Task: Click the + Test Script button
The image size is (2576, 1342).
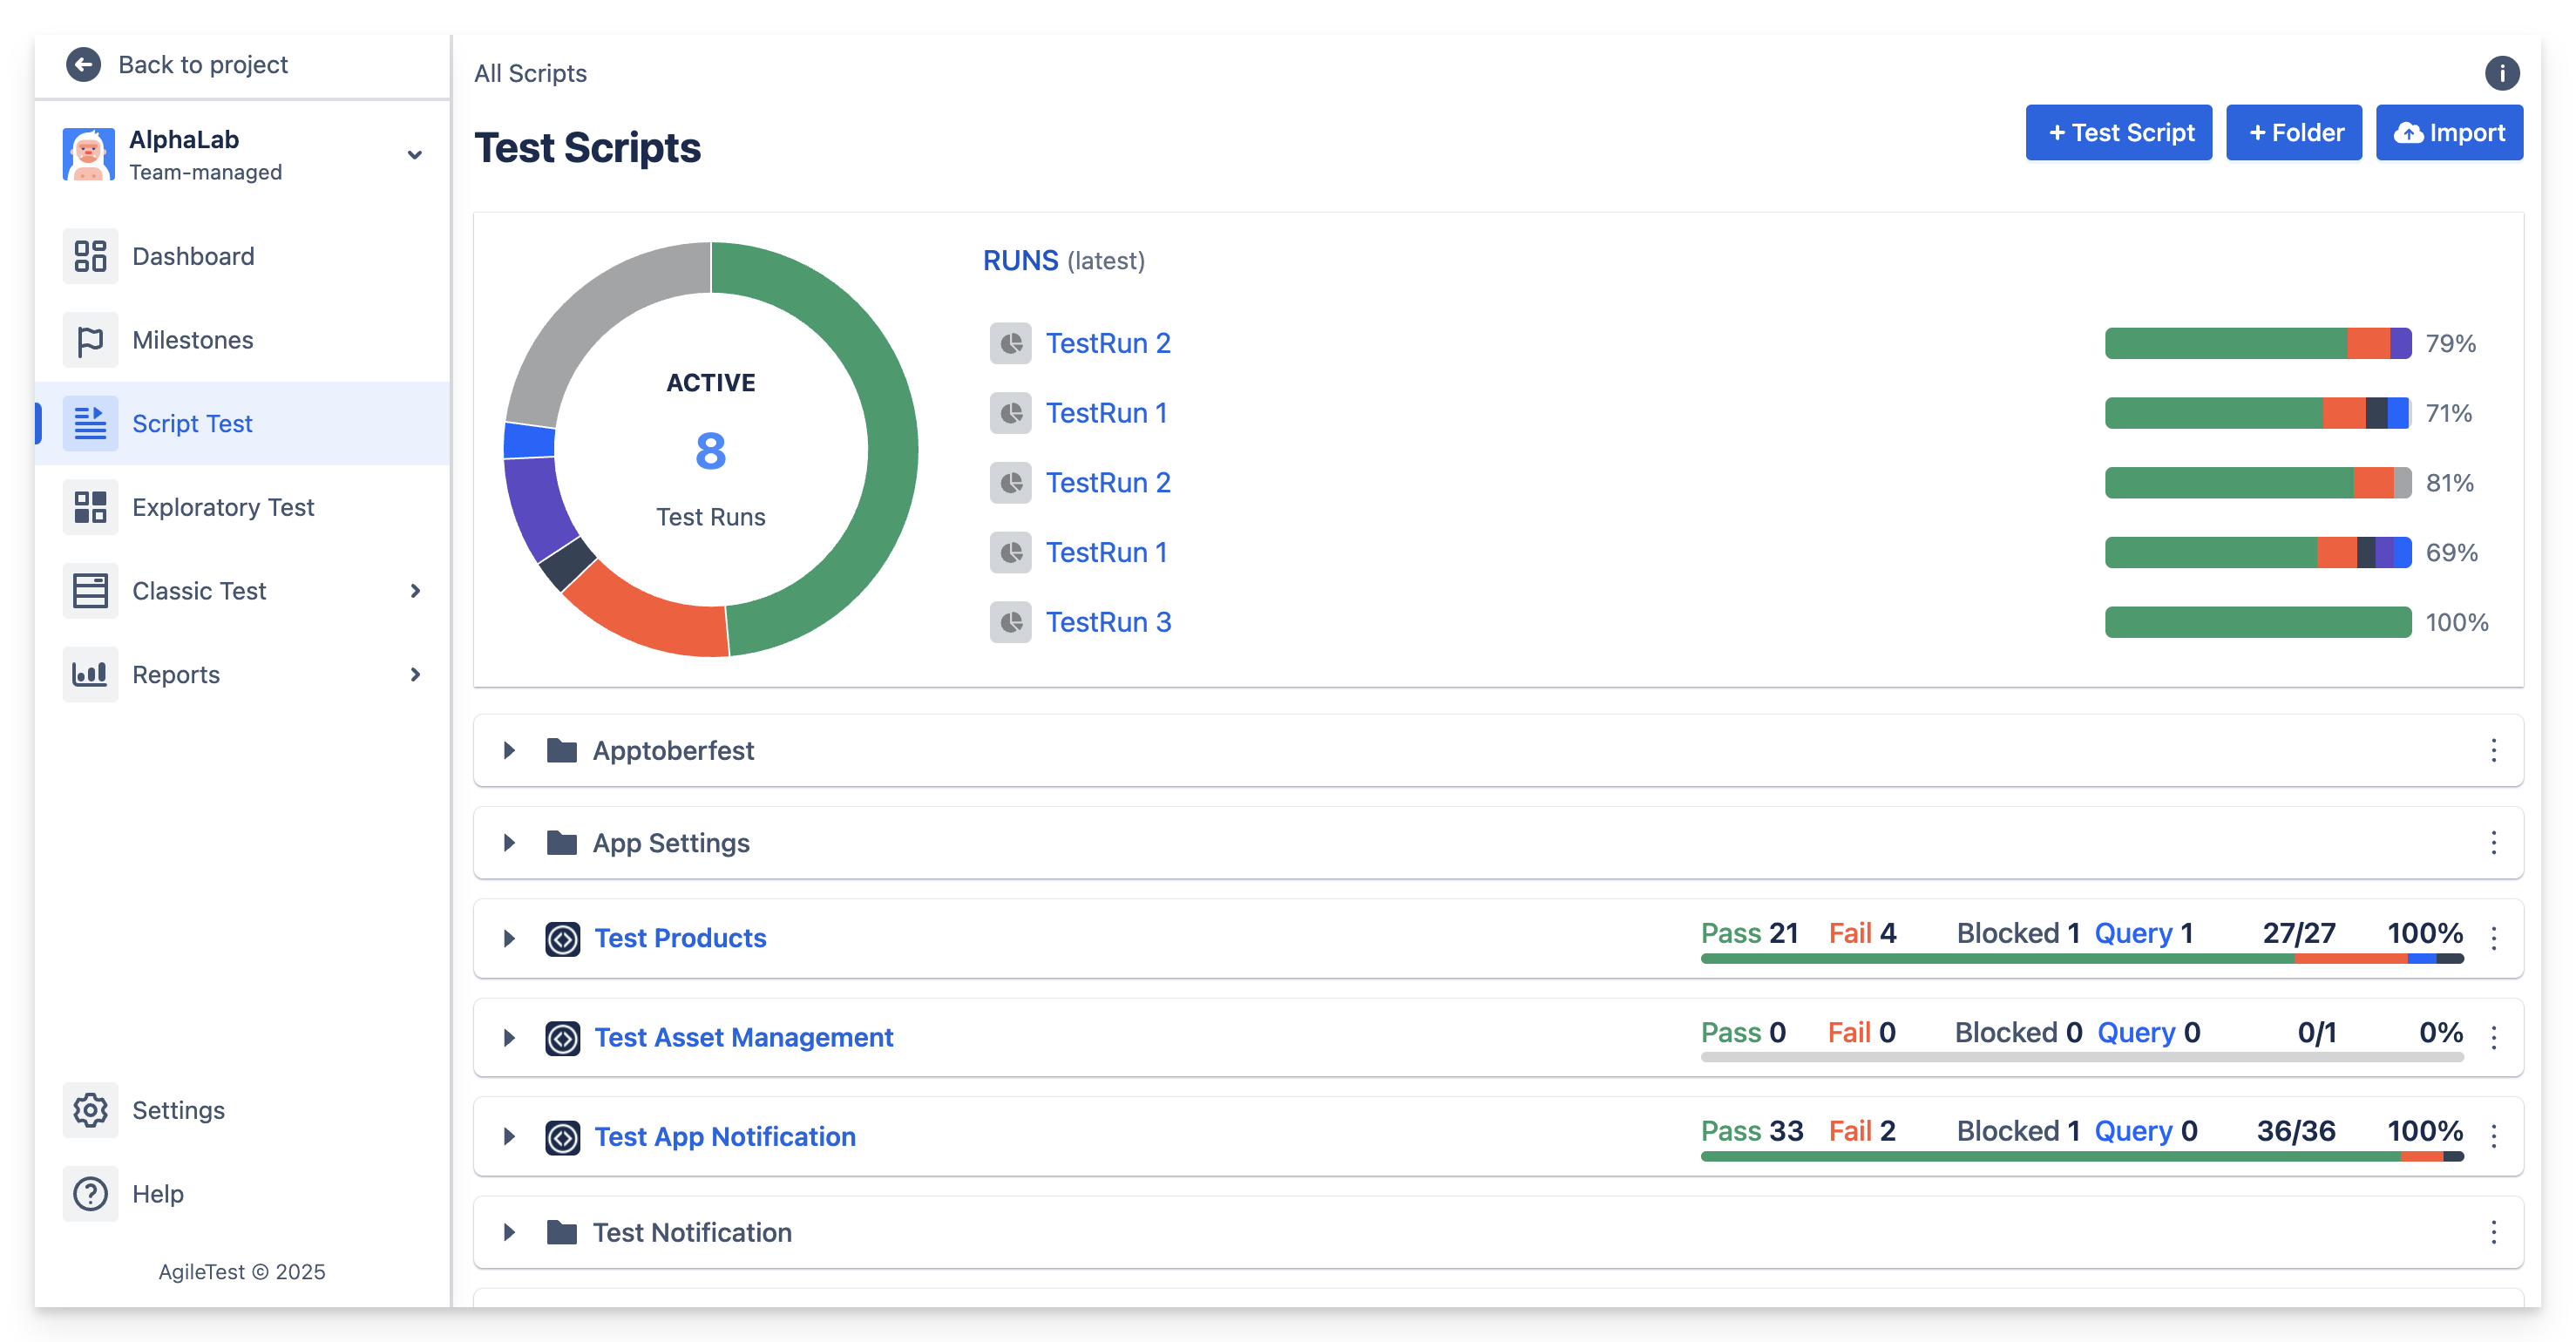Action: pos(2118,133)
